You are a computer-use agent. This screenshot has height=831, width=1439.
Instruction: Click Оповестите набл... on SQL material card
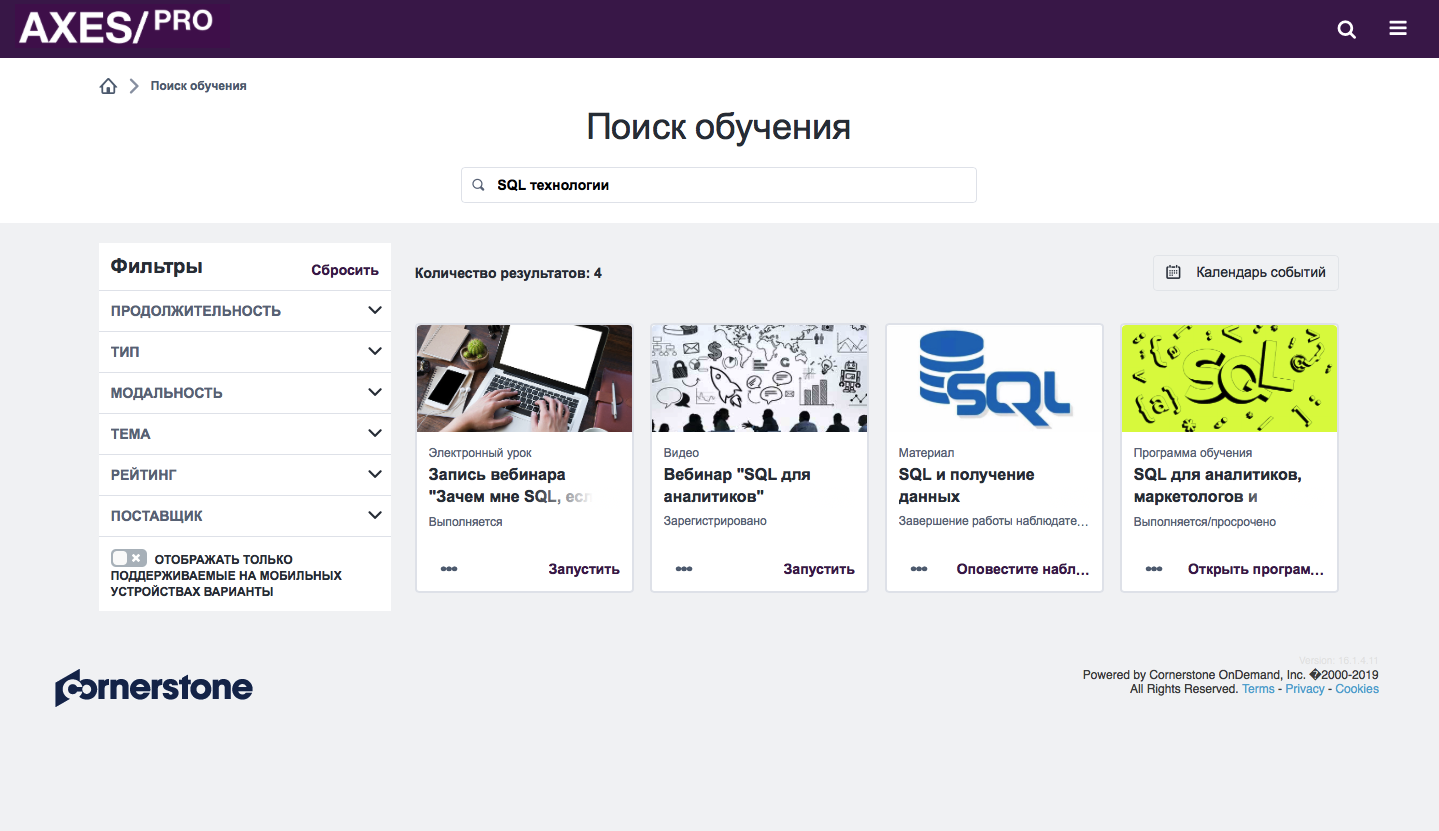tap(1023, 569)
